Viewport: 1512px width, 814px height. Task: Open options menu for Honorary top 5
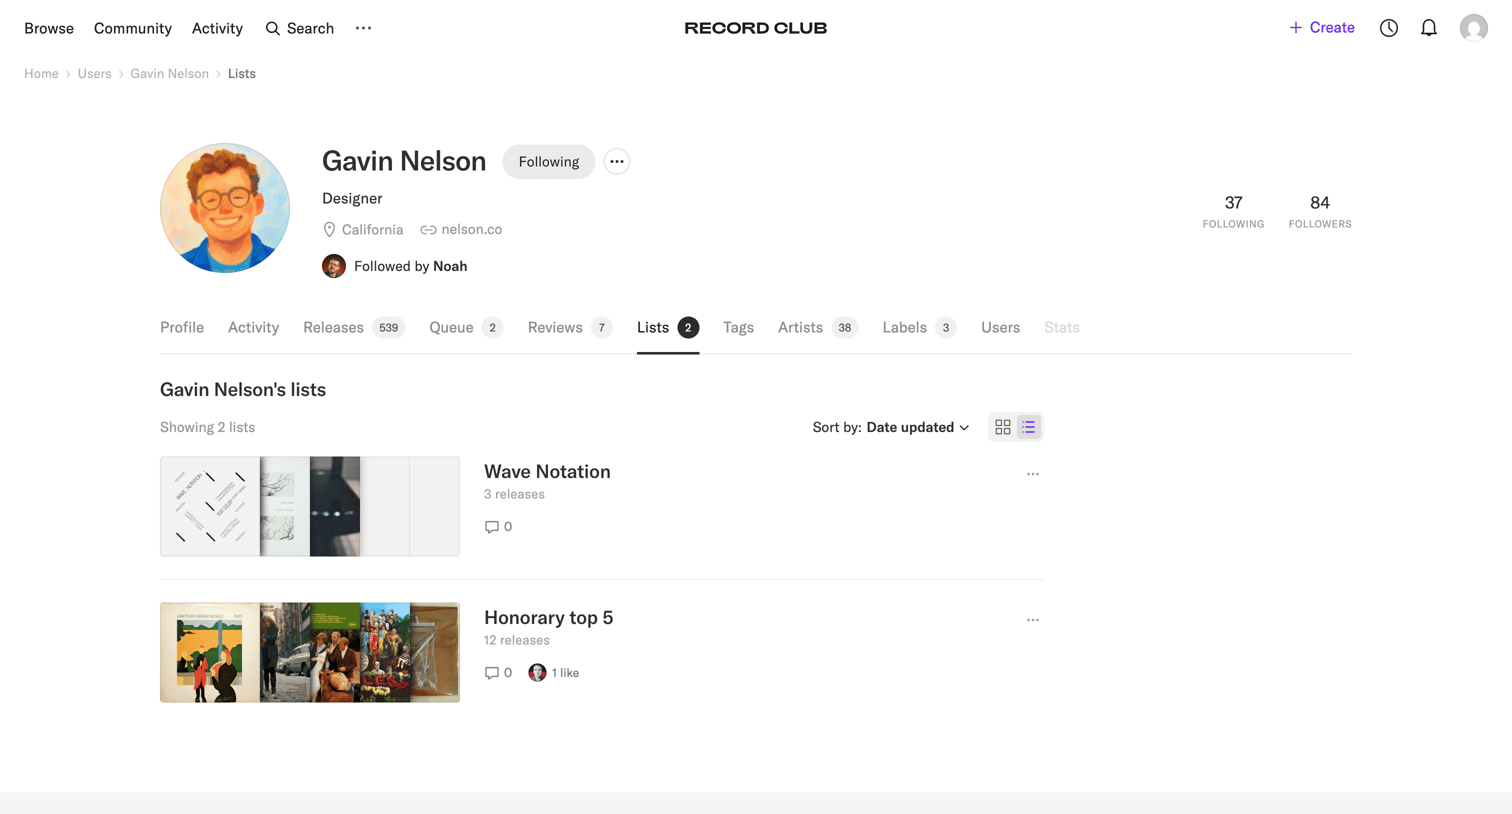coord(1033,620)
